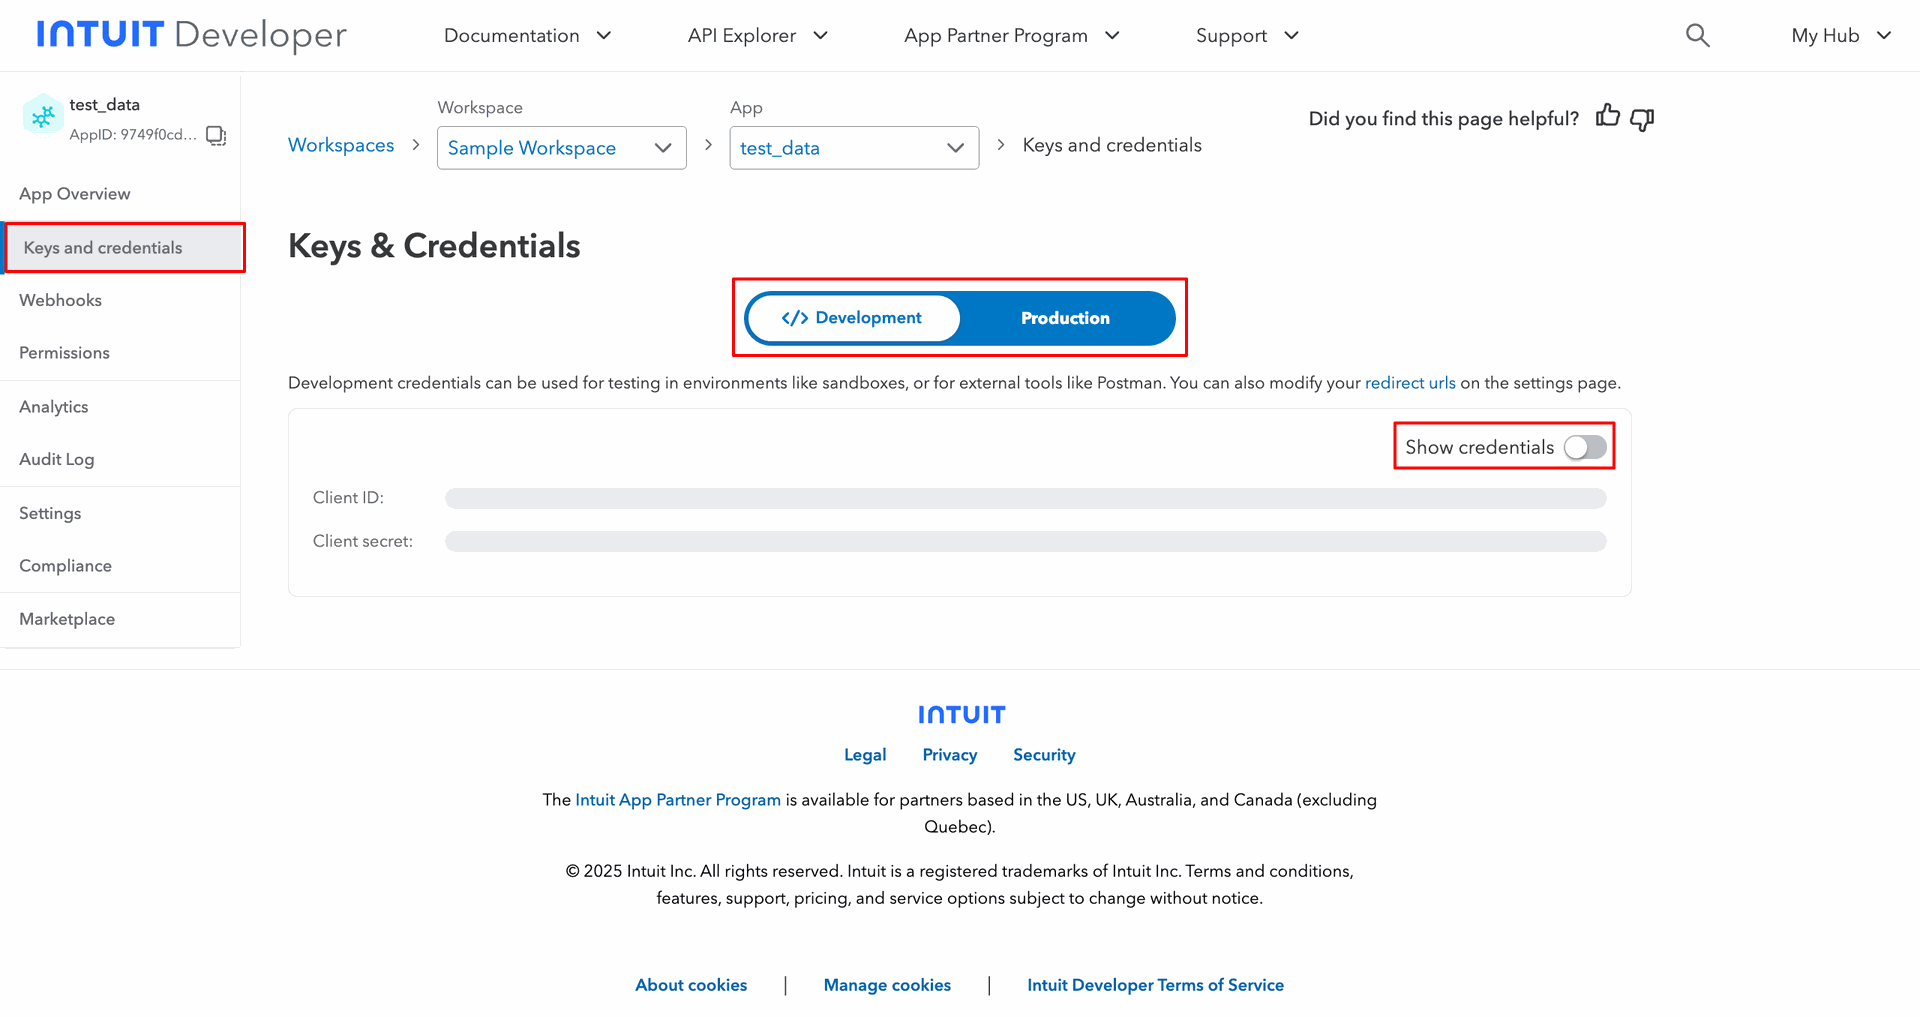Viewport: 1920px width, 1017px height.
Task: Switch to Production credentials
Action: [x=1065, y=318]
